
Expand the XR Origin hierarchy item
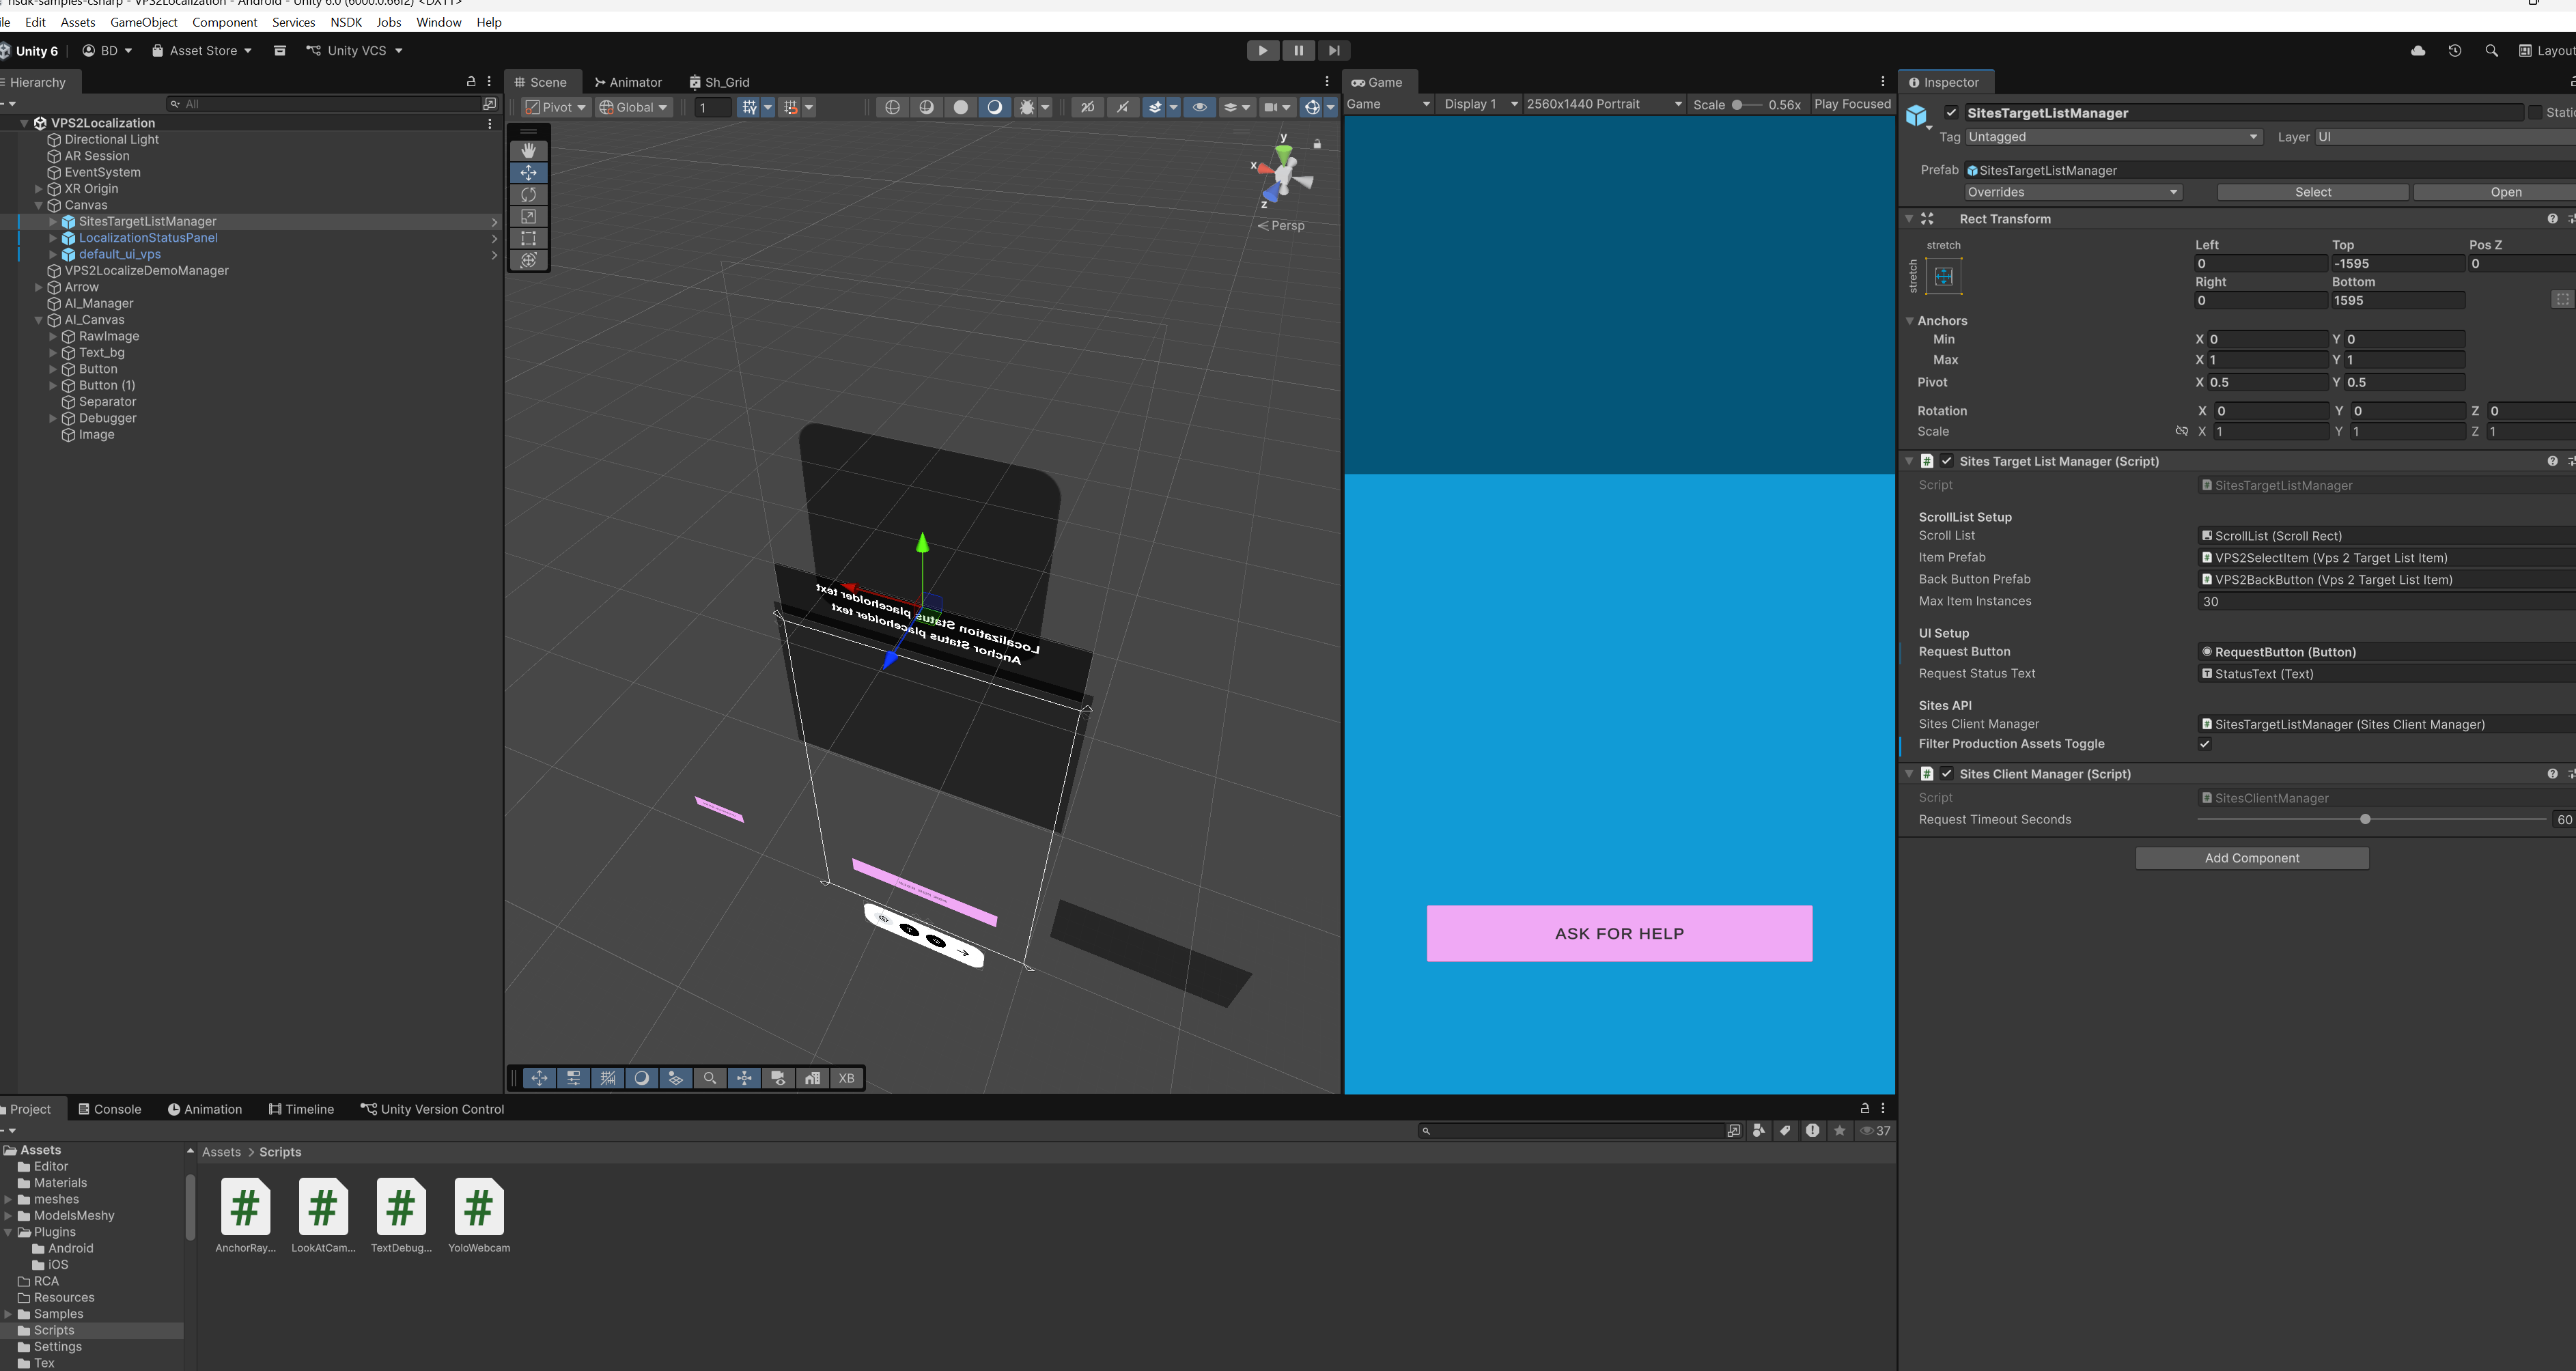(38, 189)
